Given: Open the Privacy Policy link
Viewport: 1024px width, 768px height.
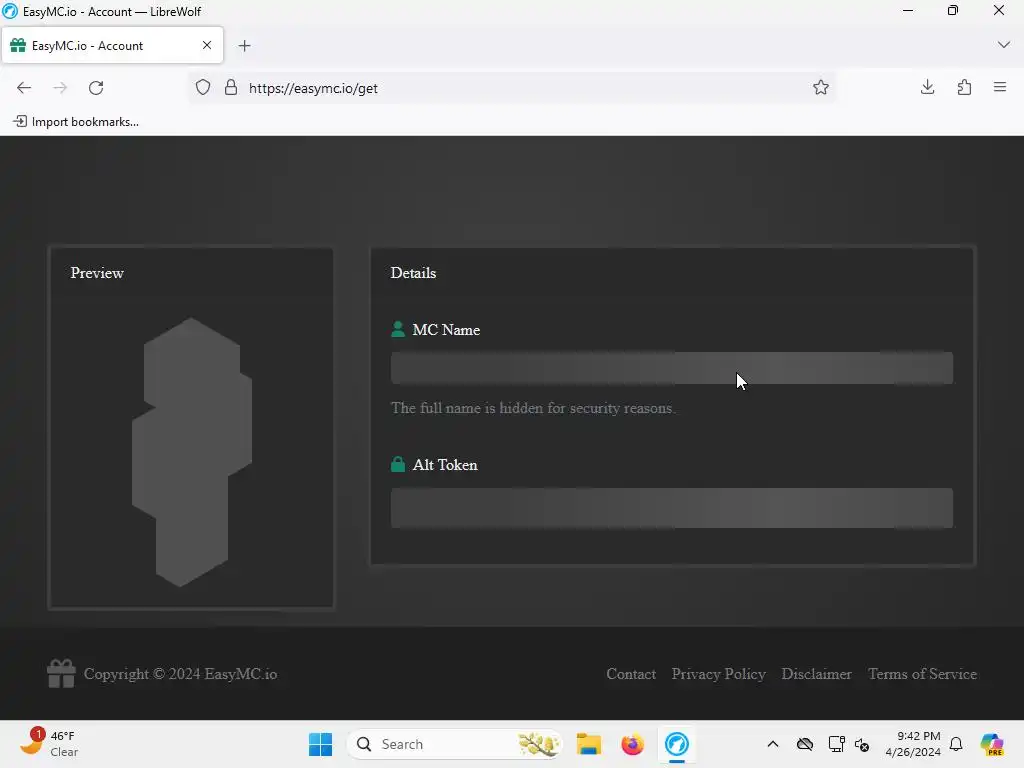Looking at the screenshot, I should pyautogui.click(x=718, y=674).
